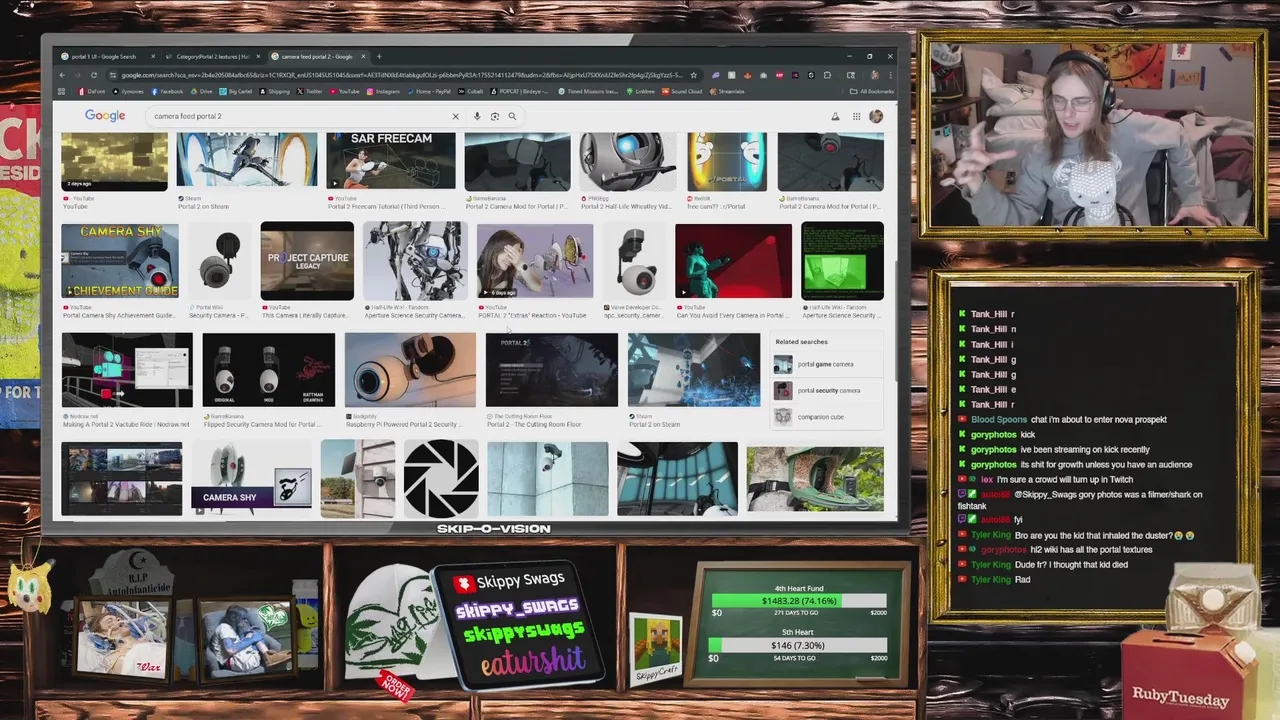Open 'portal game camera' related search
1280x720 pixels.
click(826, 364)
